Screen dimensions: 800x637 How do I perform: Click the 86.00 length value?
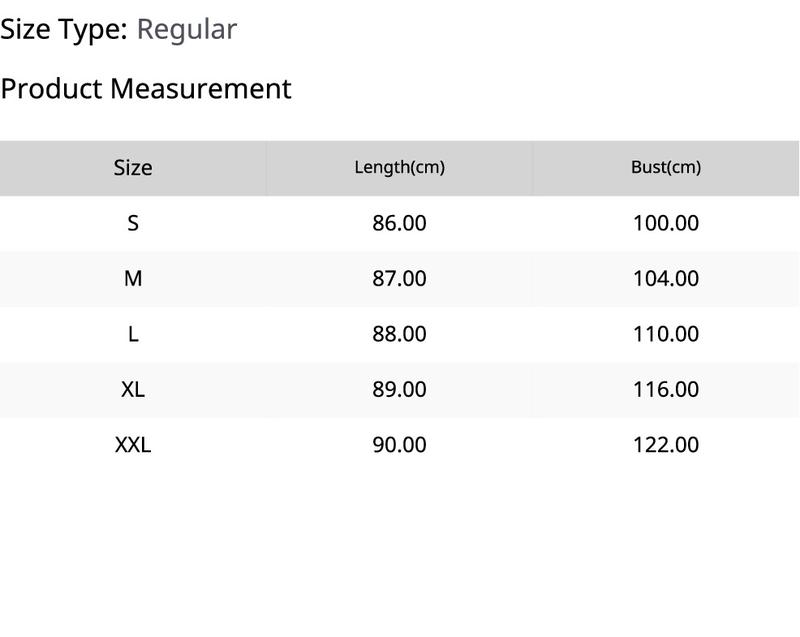pyautogui.click(x=399, y=223)
